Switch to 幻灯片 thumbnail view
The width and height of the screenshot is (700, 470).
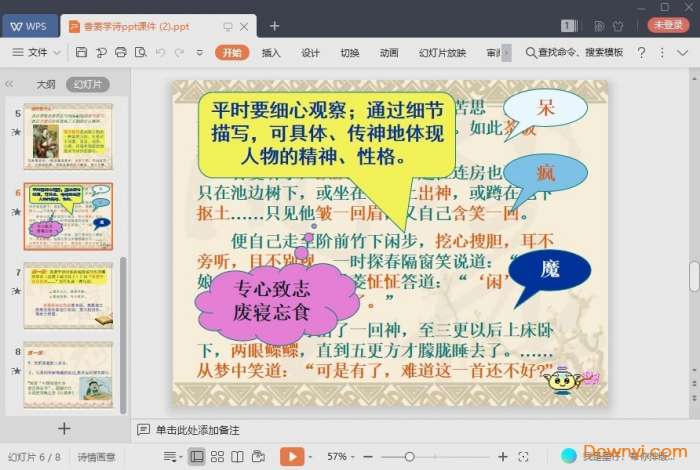coord(88,84)
